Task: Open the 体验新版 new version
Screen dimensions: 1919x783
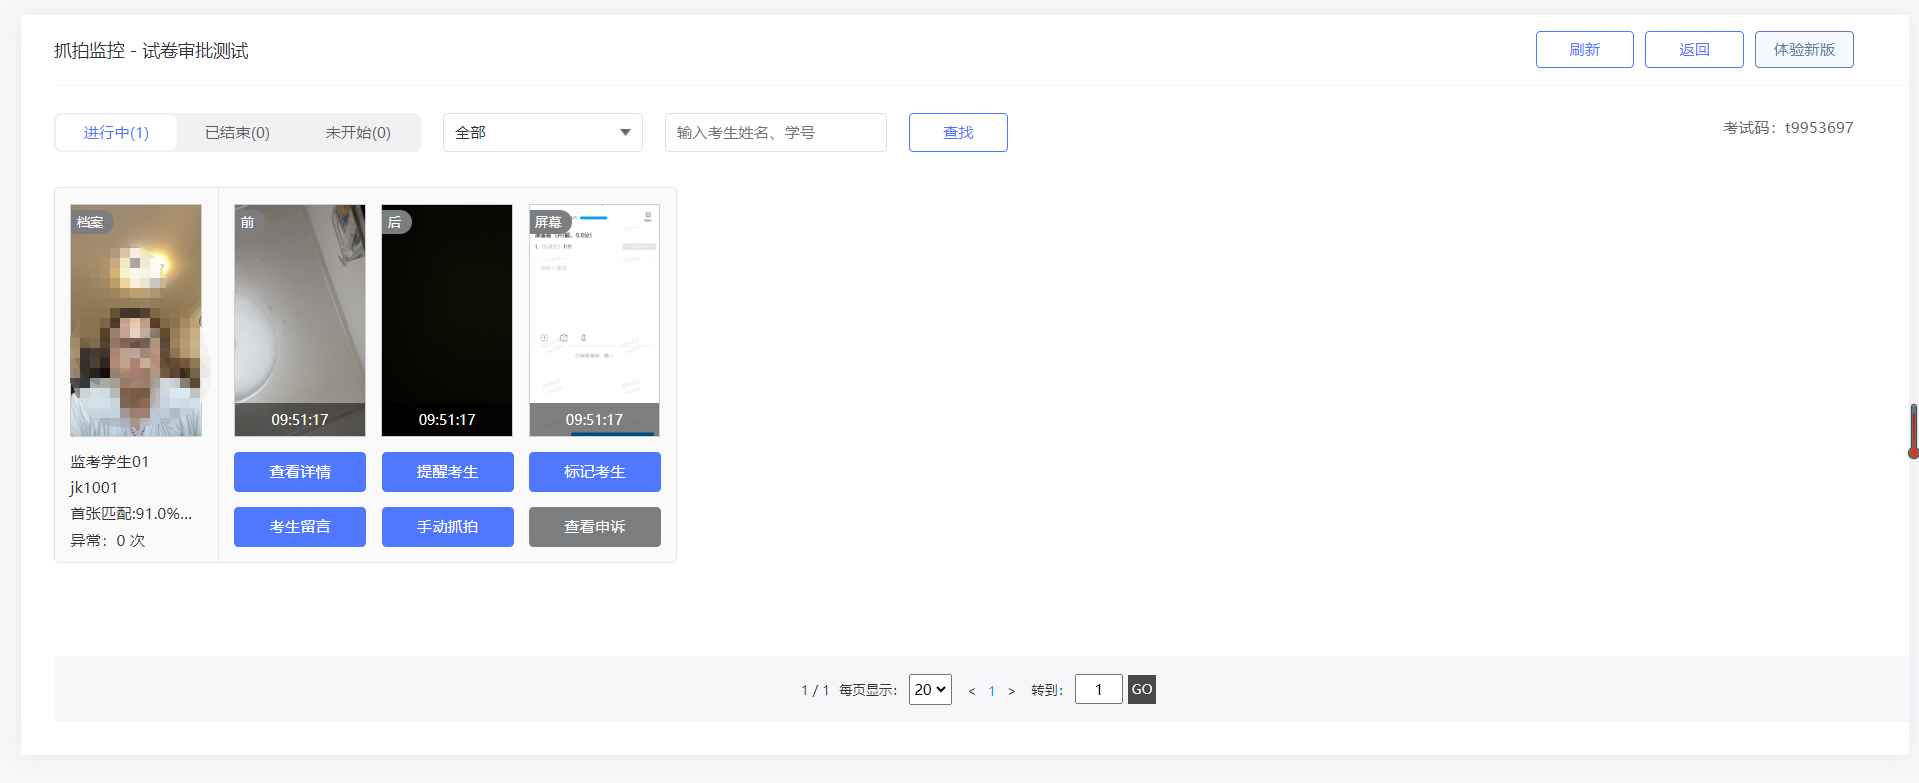Action: [1803, 50]
